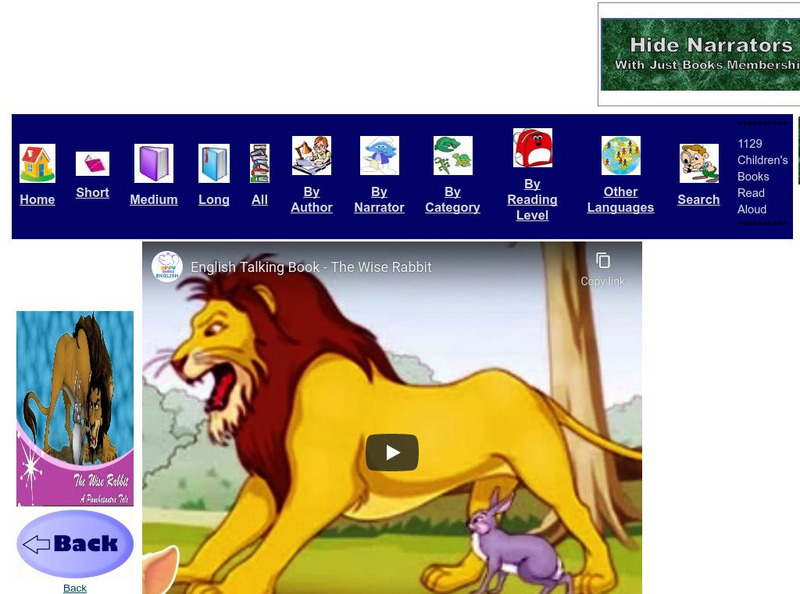This screenshot has height=594, width=800.
Task: Click the By Reading Level red book icon
Action: click(x=532, y=148)
